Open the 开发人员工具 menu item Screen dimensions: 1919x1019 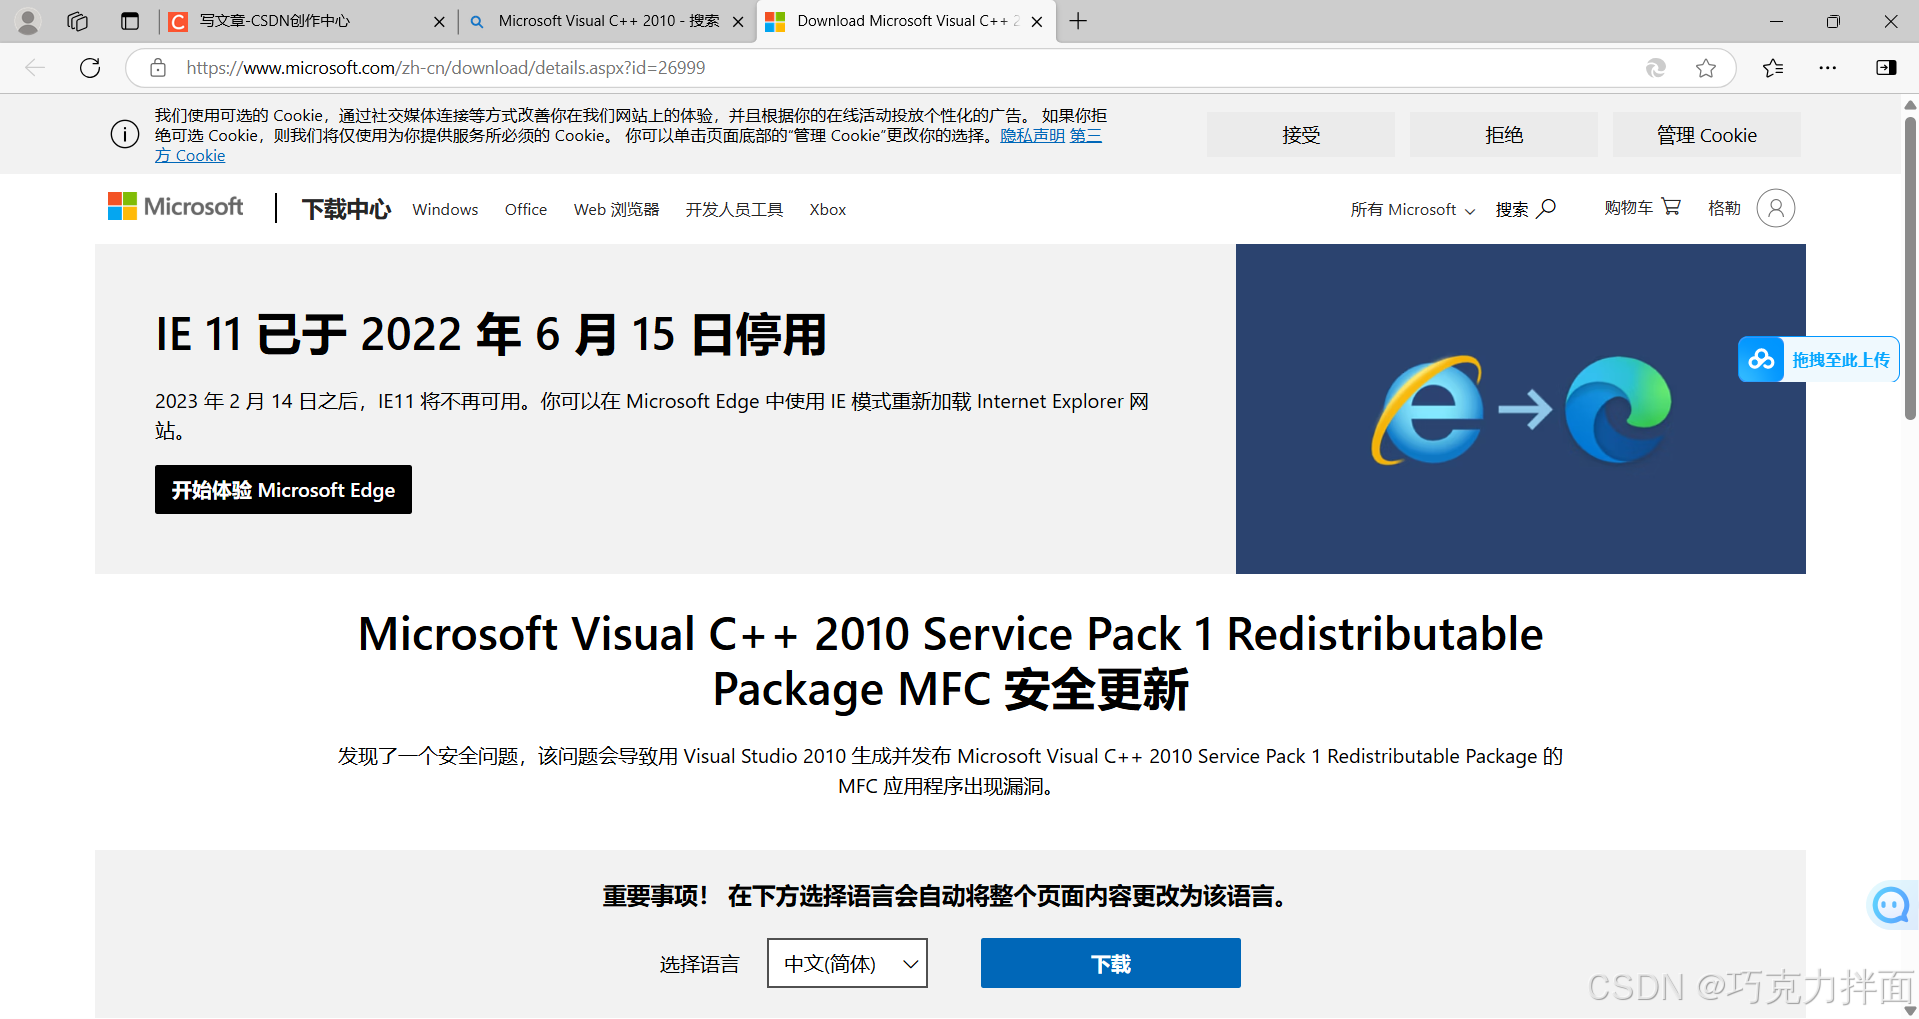(x=734, y=209)
